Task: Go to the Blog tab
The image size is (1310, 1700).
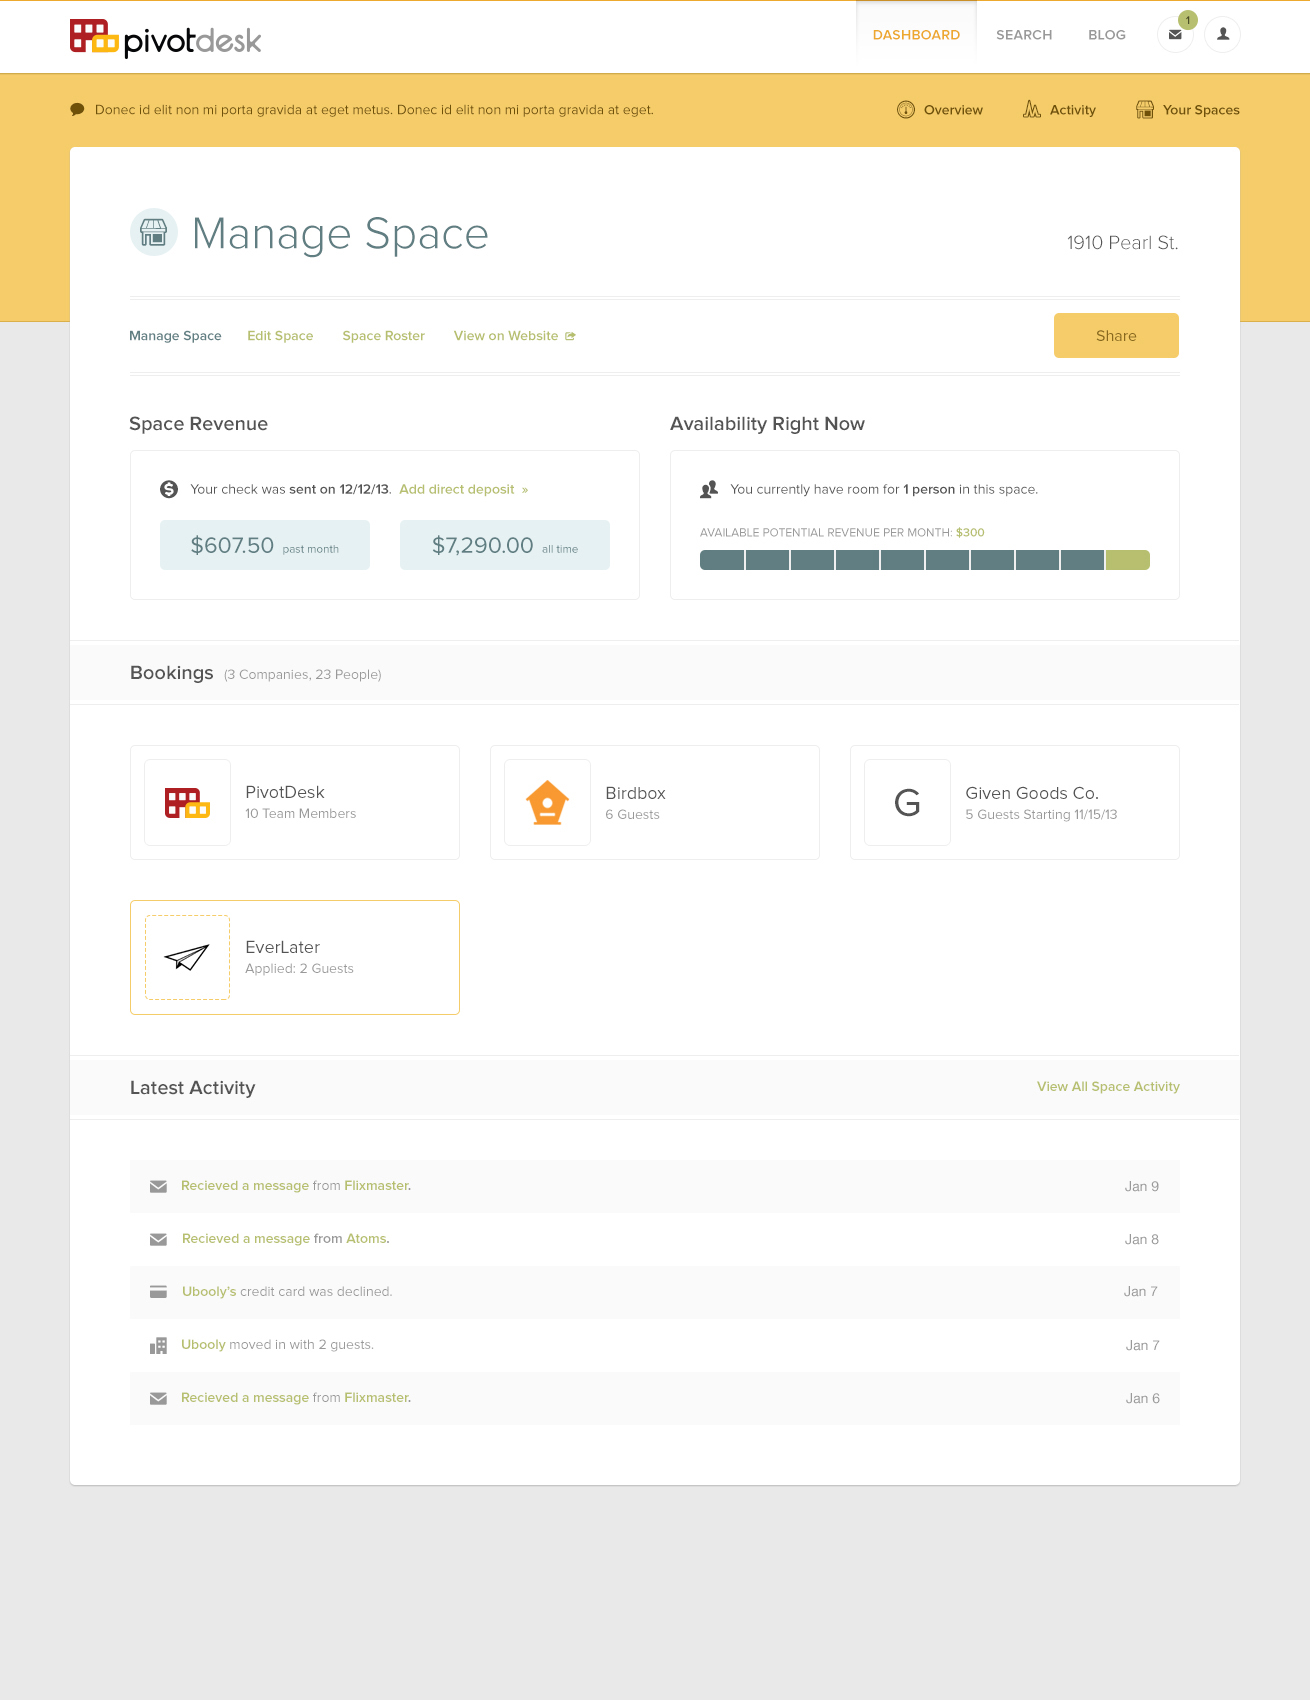Action: pyautogui.click(x=1107, y=35)
